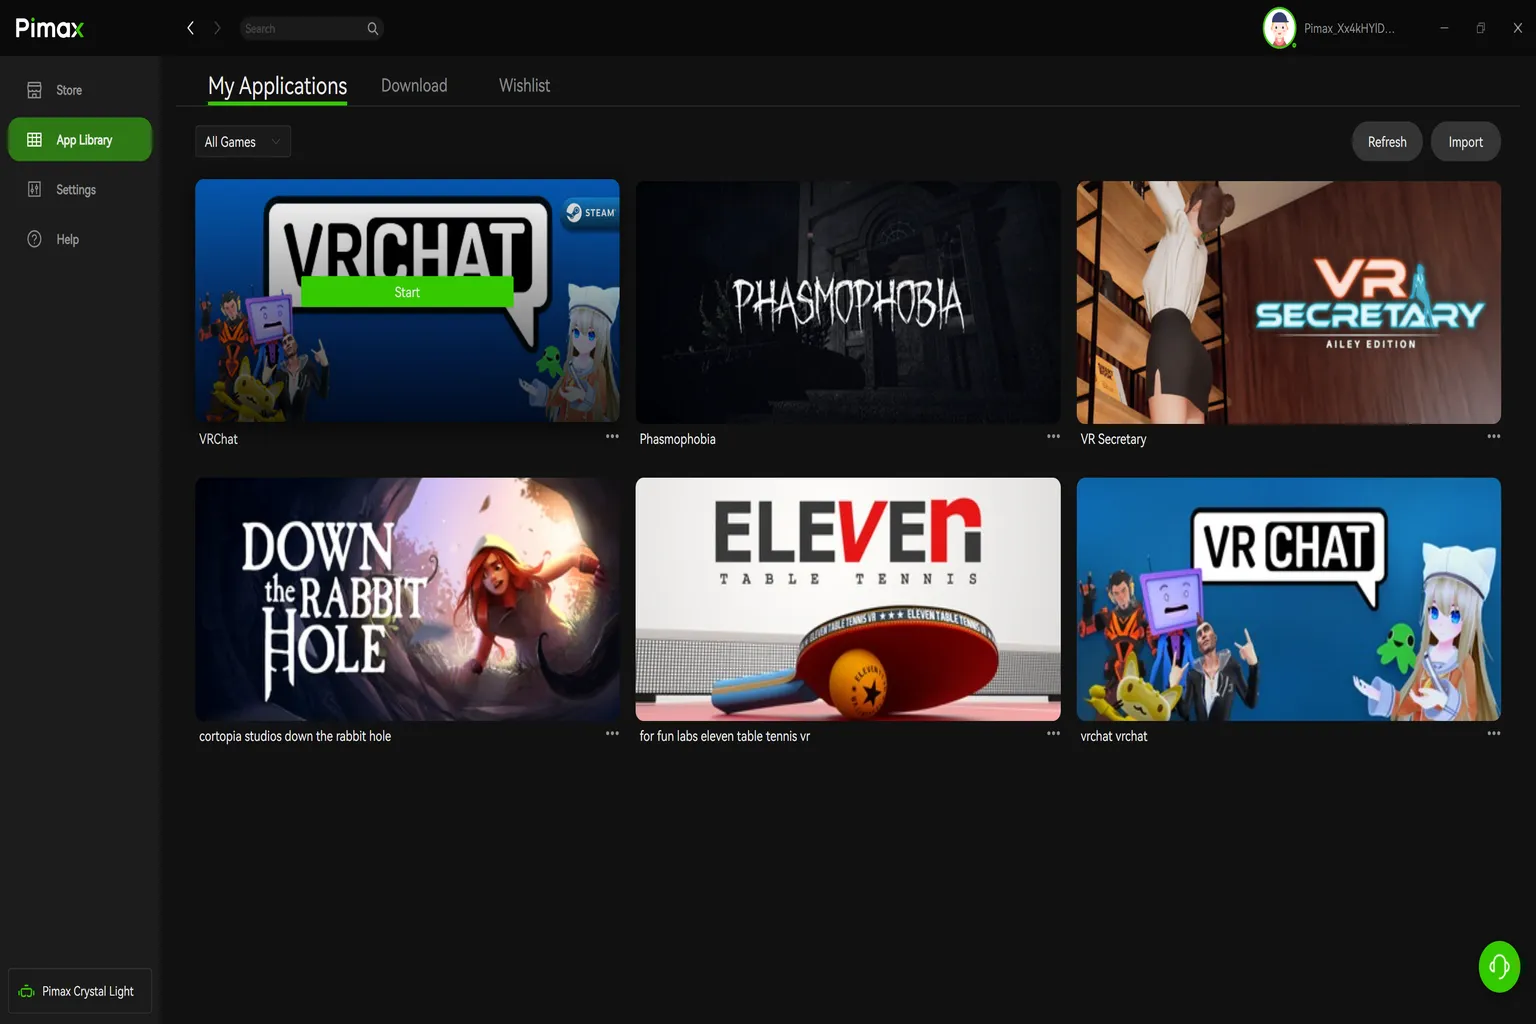The height and width of the screenshot is (1024, 1536).
Task: Click the Import button
Action: click(1465, 142)
